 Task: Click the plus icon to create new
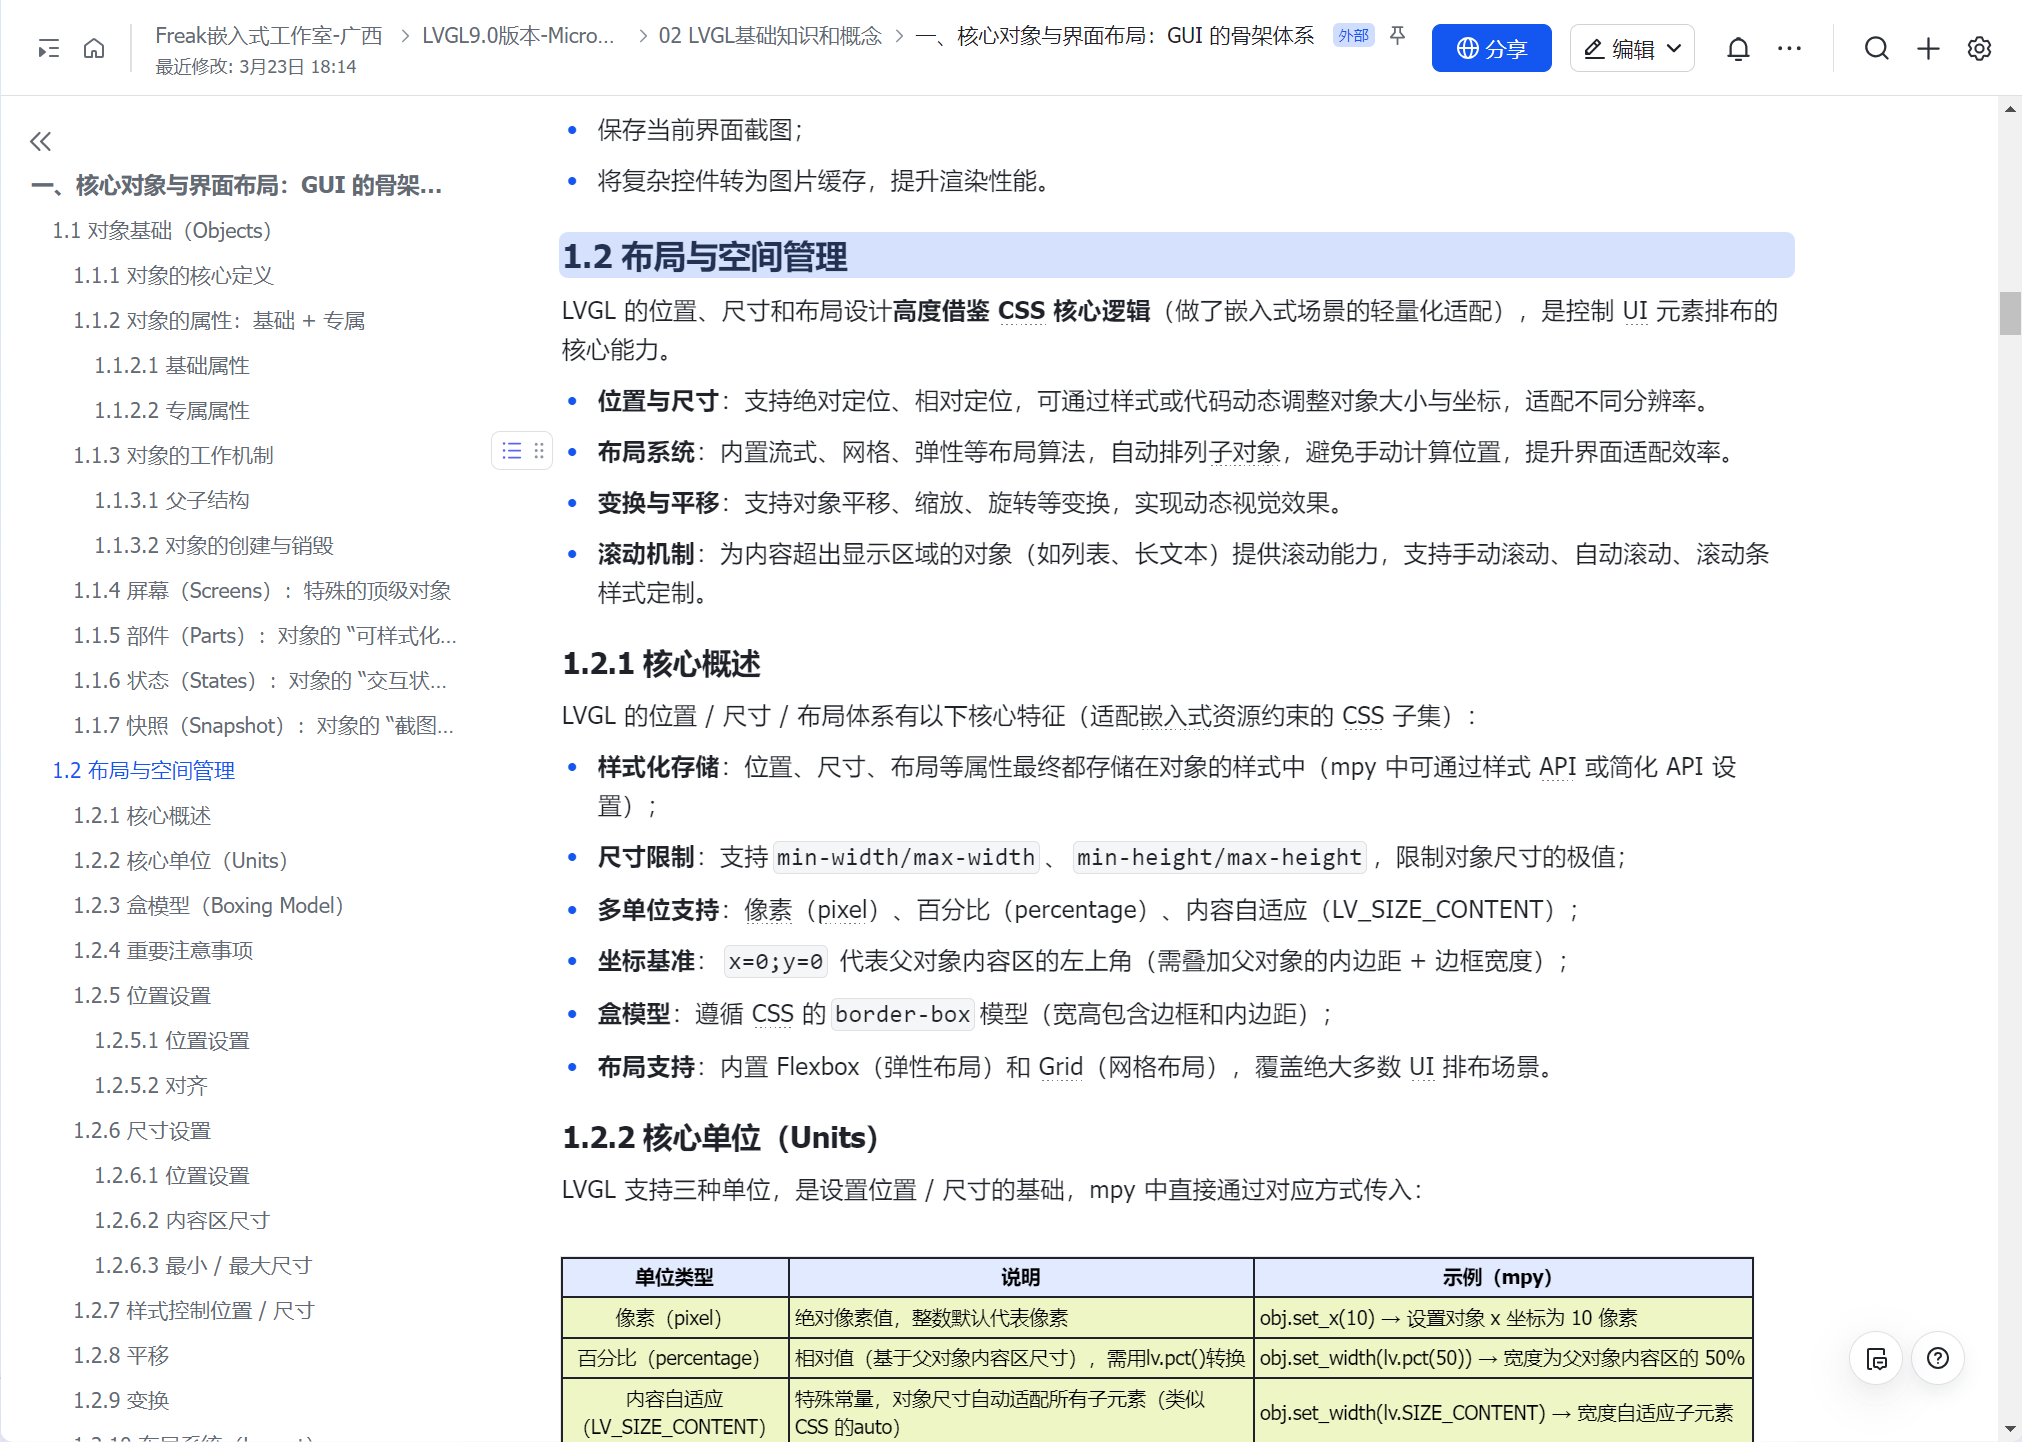[1928, 48]
